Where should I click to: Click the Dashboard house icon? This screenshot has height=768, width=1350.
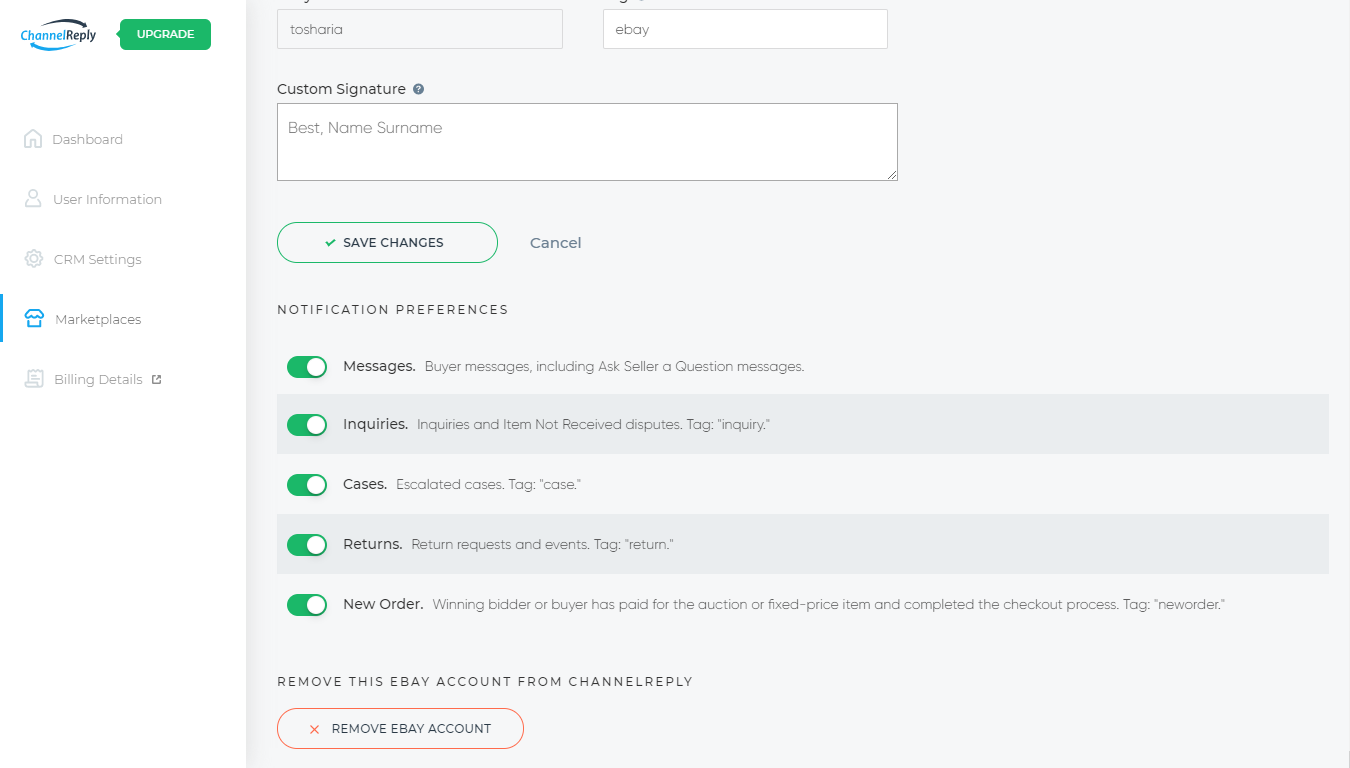(33, 139)
